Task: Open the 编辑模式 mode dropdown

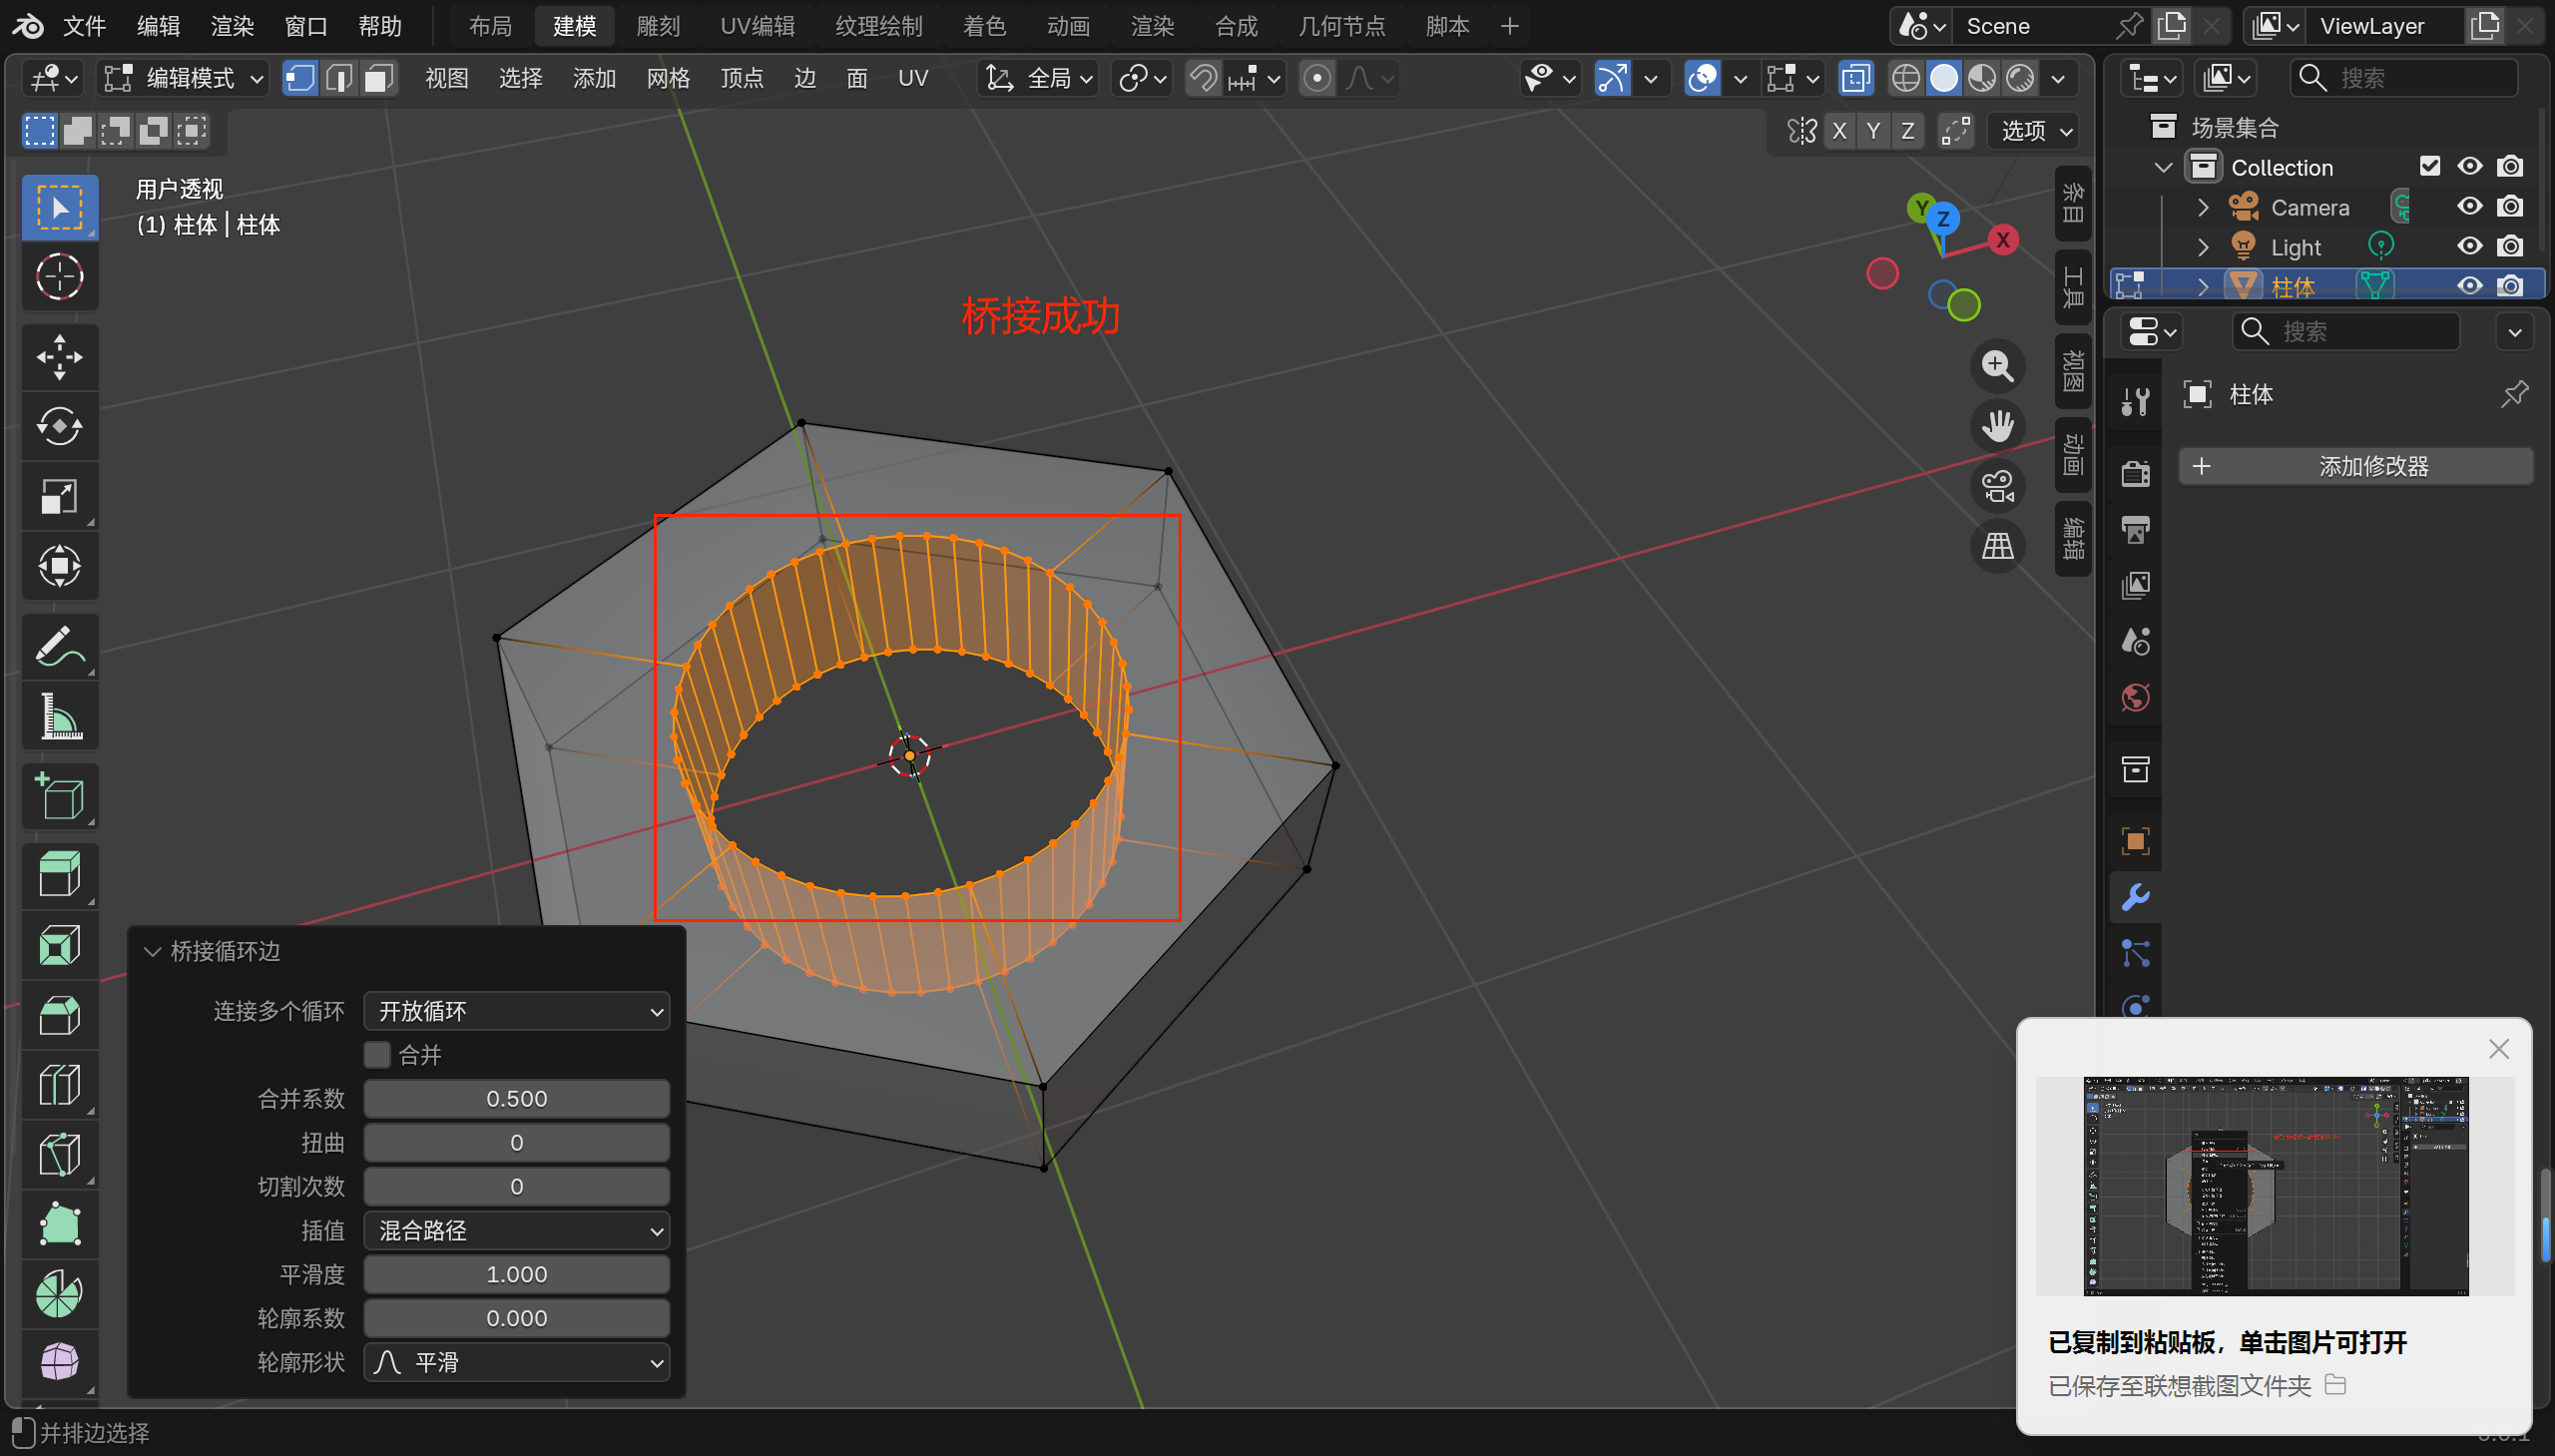Action: (185, 78)
